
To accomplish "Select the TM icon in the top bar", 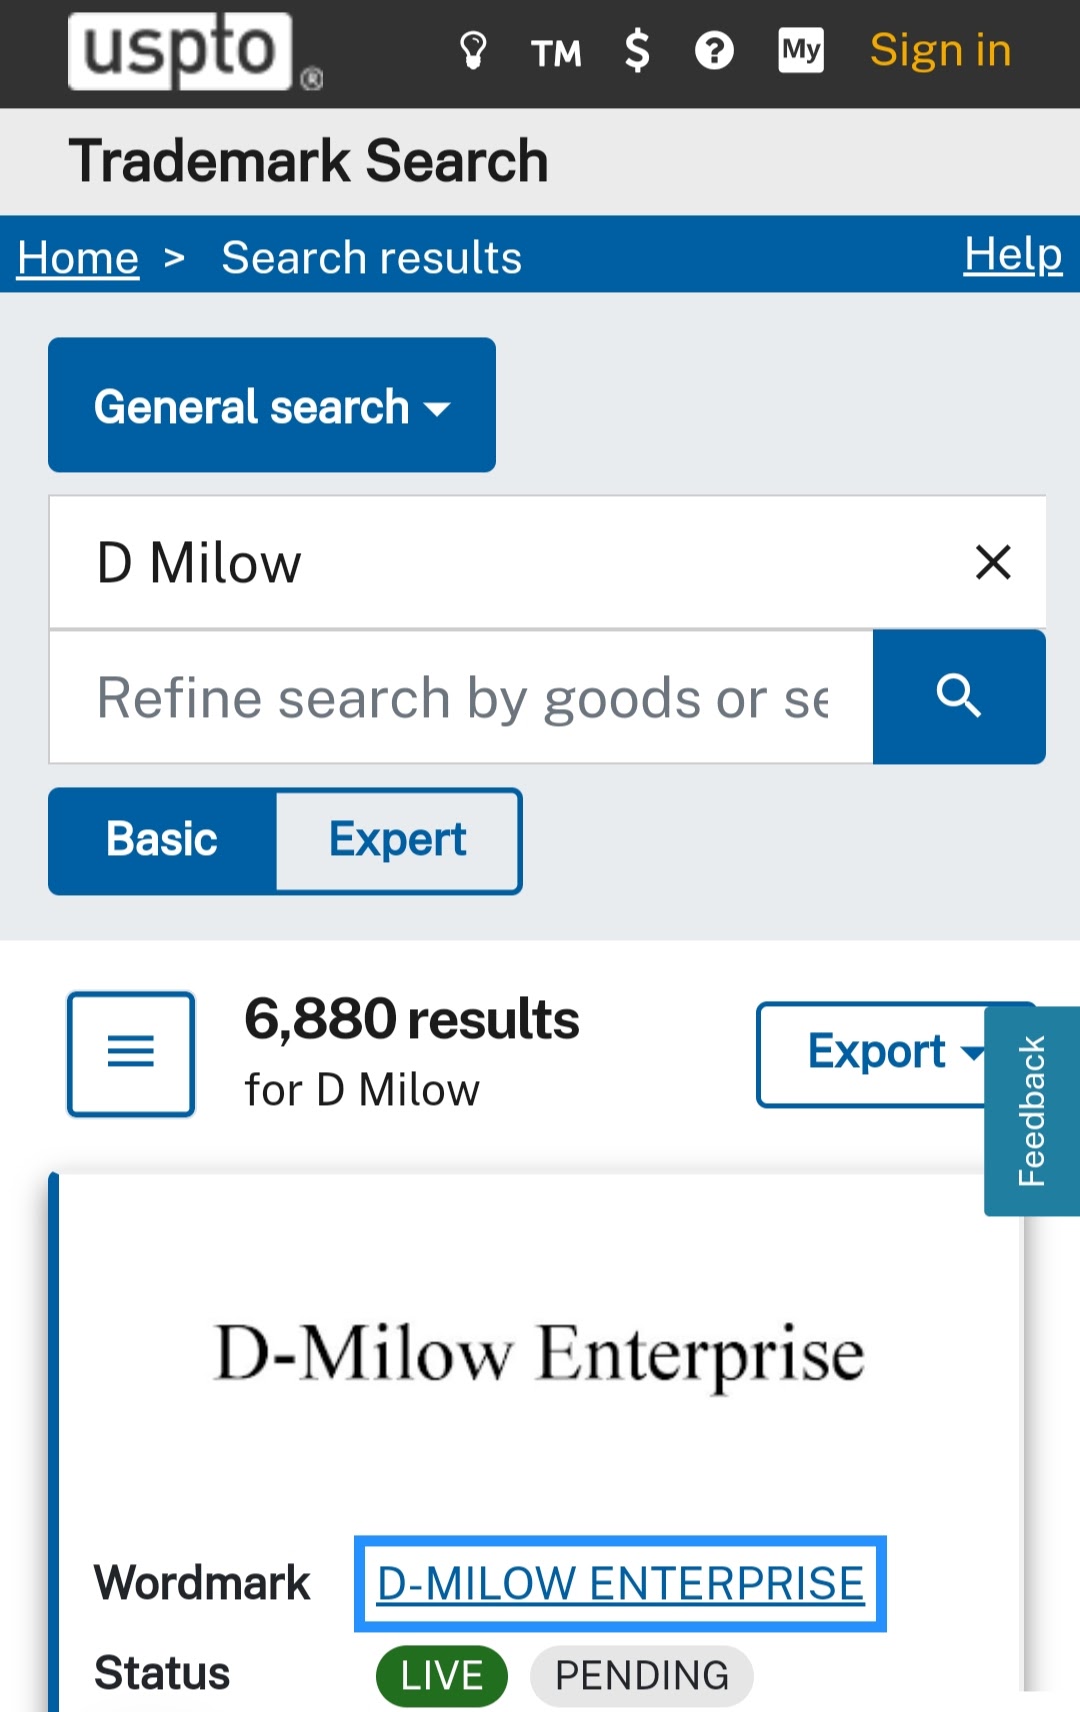I will (556, 52).
